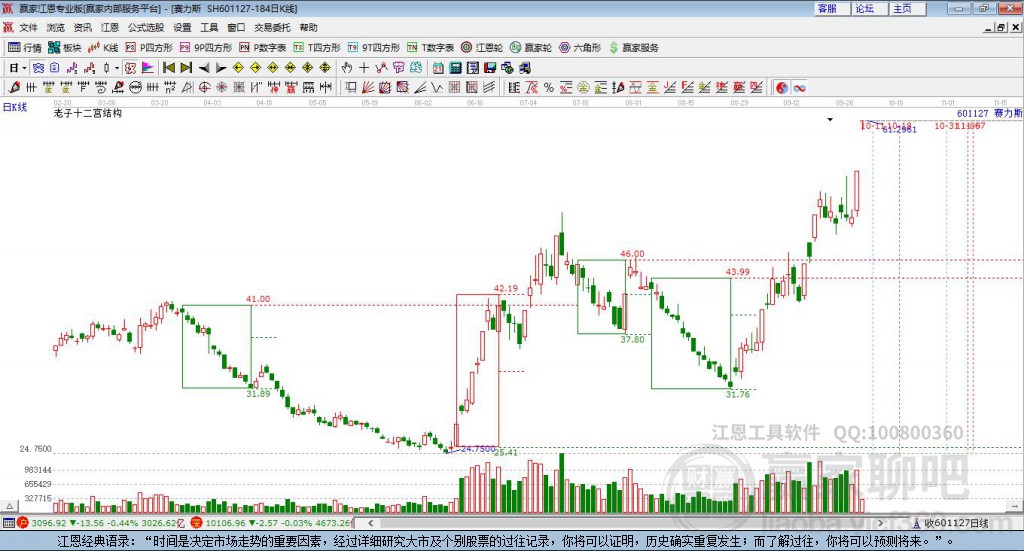Open the 六角形 hexagon tool
The image size is (1024, 551).
click(x=580, y=48)
